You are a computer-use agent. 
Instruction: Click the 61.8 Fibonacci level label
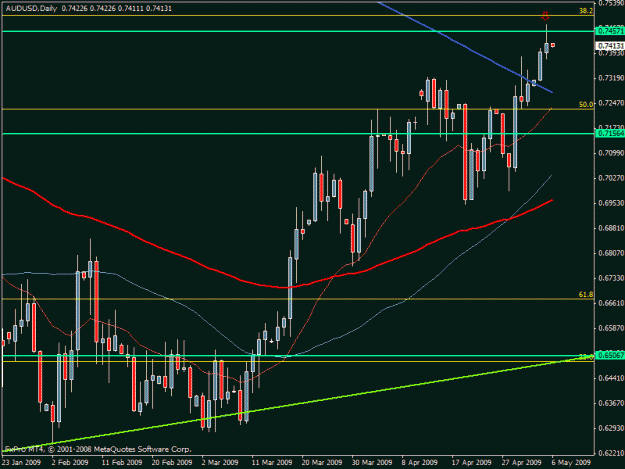586,294
